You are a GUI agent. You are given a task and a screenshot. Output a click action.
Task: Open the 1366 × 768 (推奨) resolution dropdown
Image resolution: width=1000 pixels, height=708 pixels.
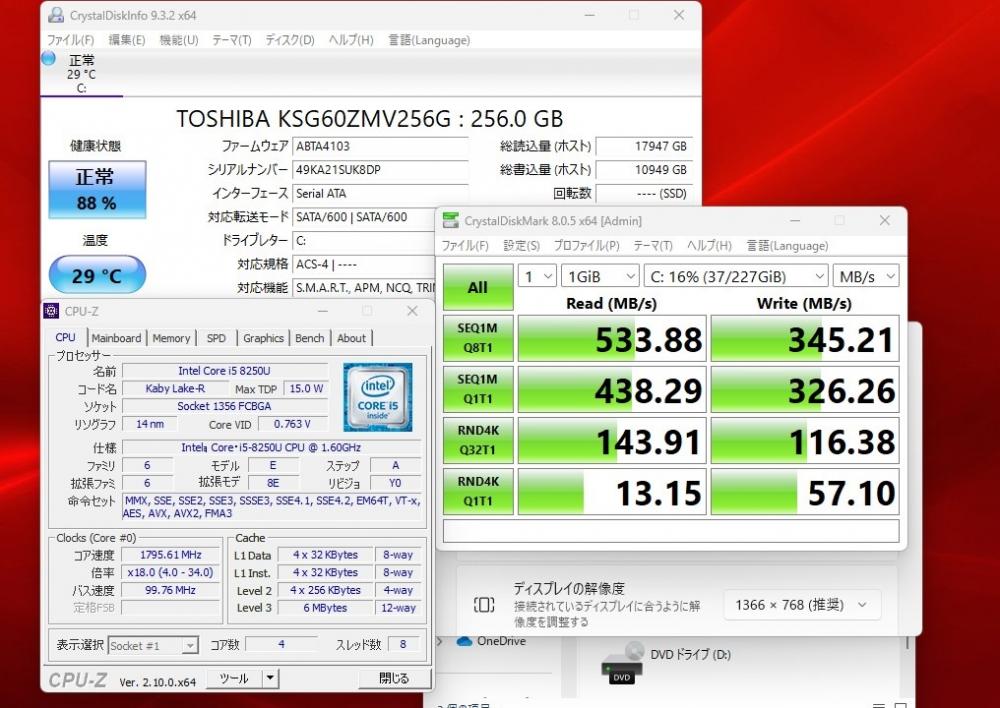click(802, 605)
